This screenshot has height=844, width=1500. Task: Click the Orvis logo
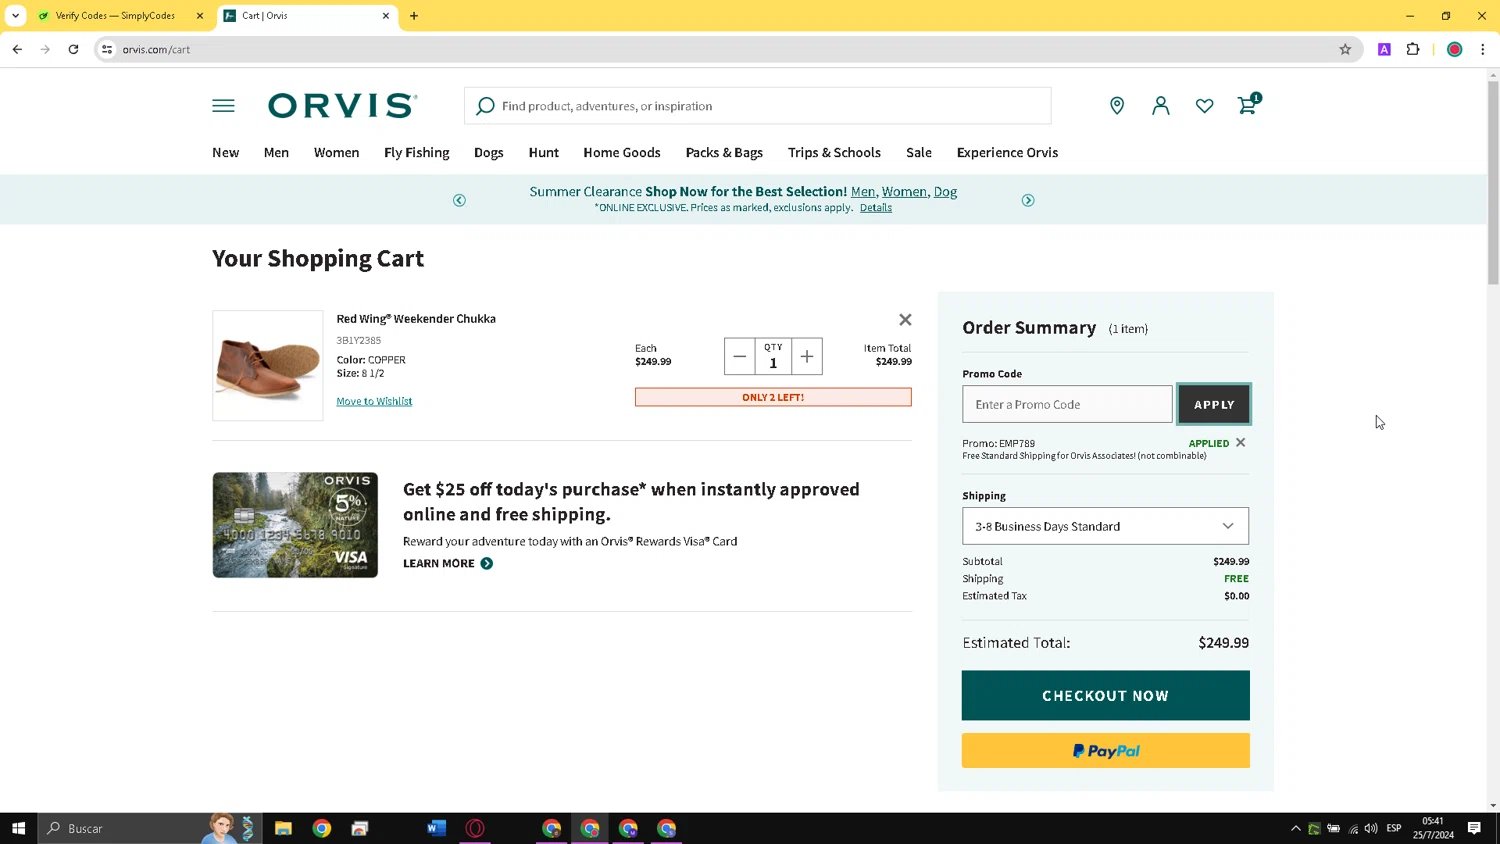[x=342, y=106]
